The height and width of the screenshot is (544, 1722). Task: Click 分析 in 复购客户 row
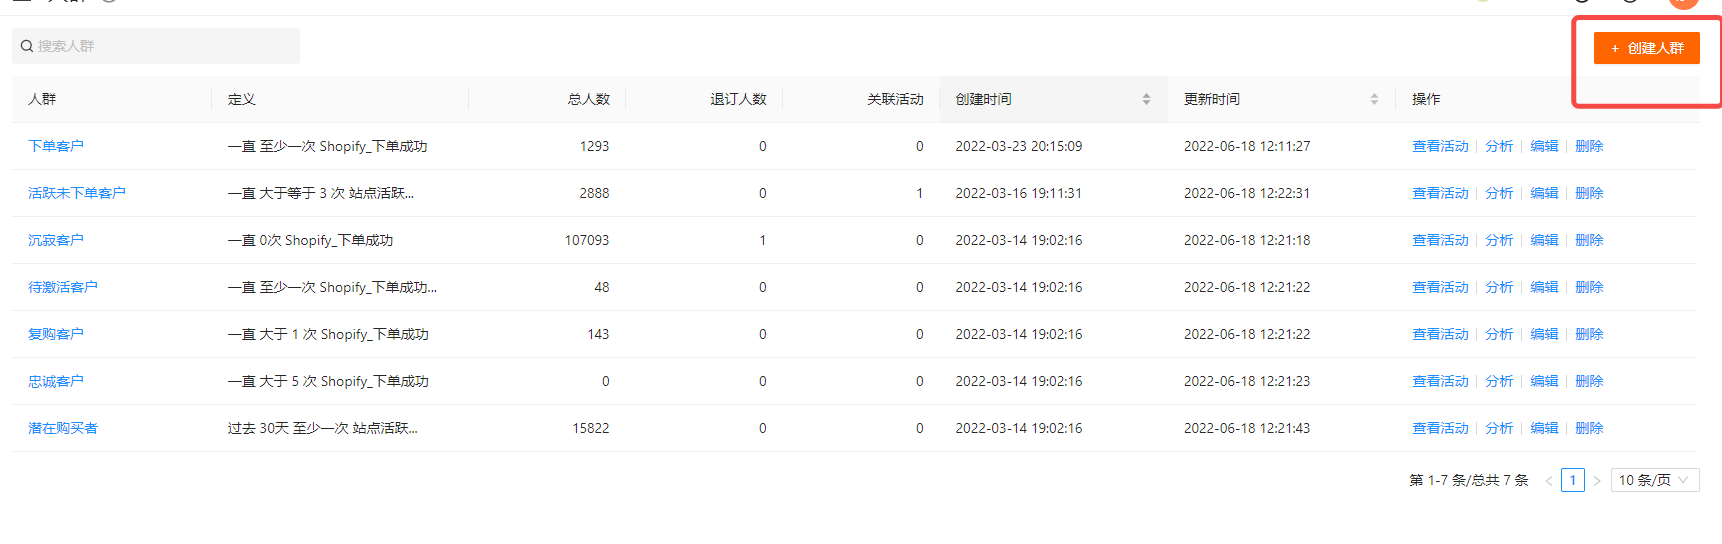click(1499, 334)
